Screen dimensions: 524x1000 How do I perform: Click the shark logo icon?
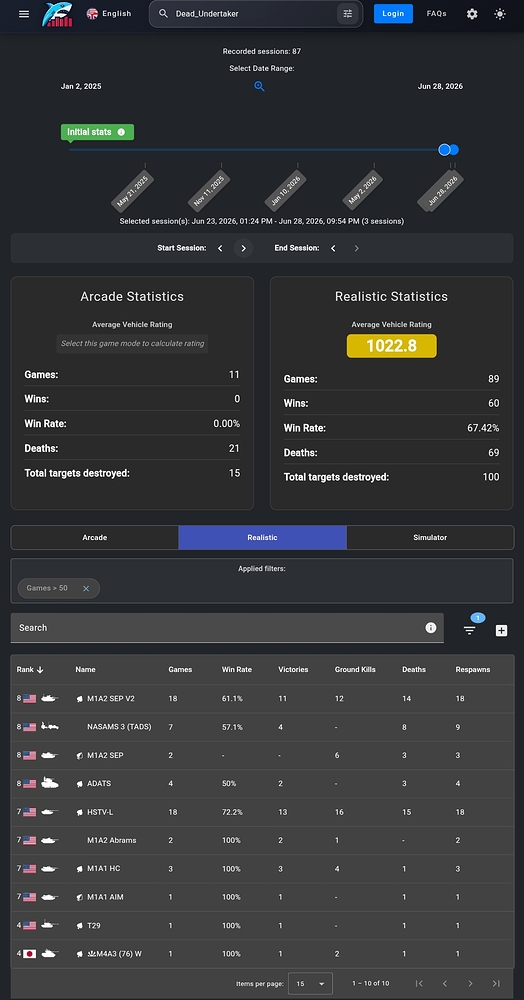[x=57, y=14]
